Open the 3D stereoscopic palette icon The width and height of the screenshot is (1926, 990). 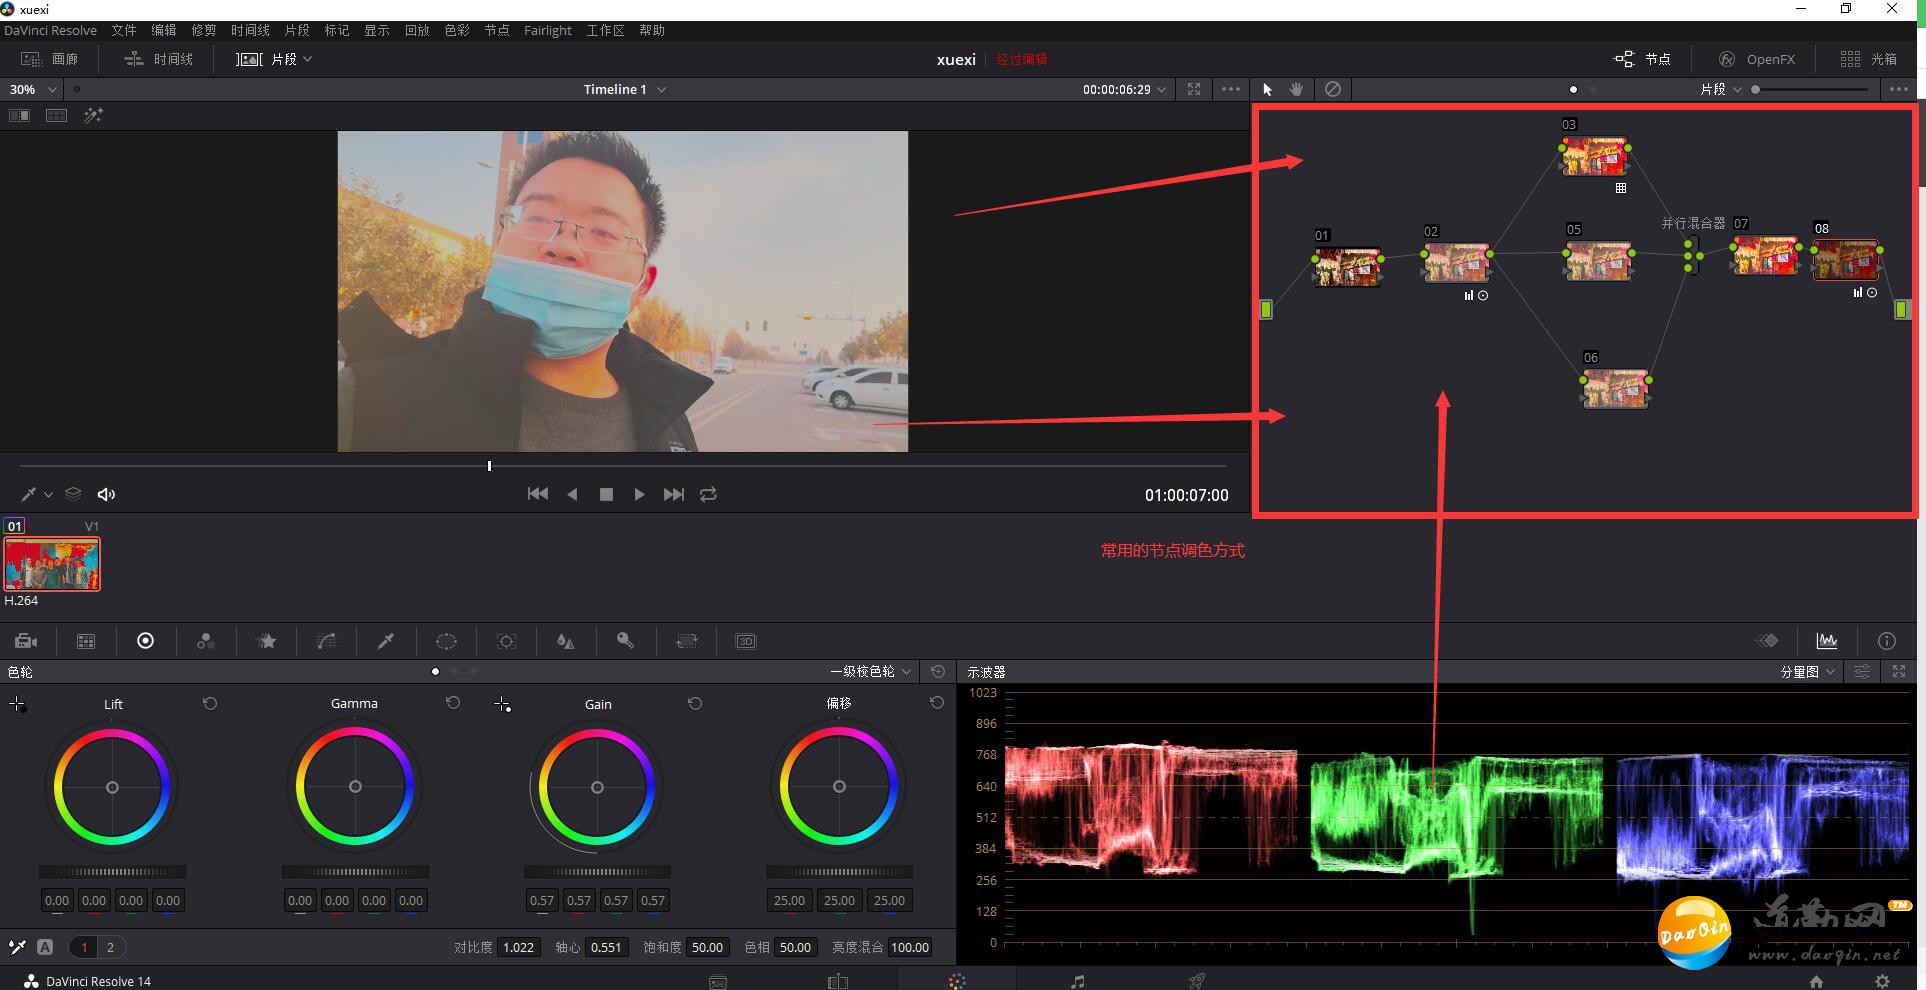click(746, 641)
